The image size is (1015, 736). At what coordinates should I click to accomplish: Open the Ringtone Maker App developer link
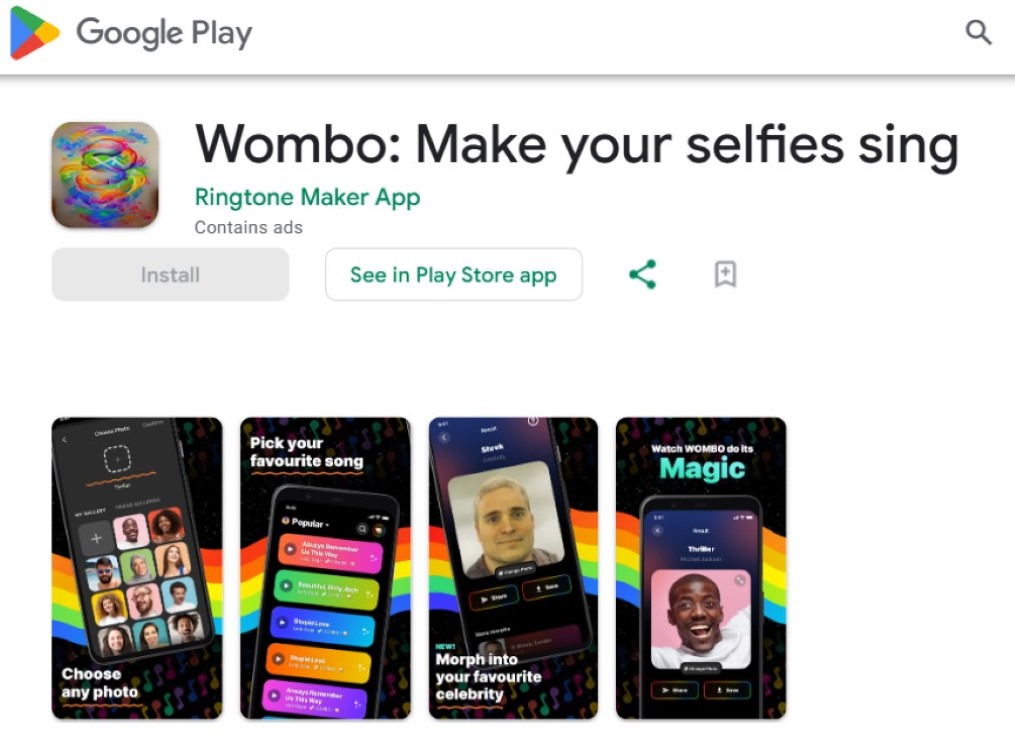click(307, 197)
